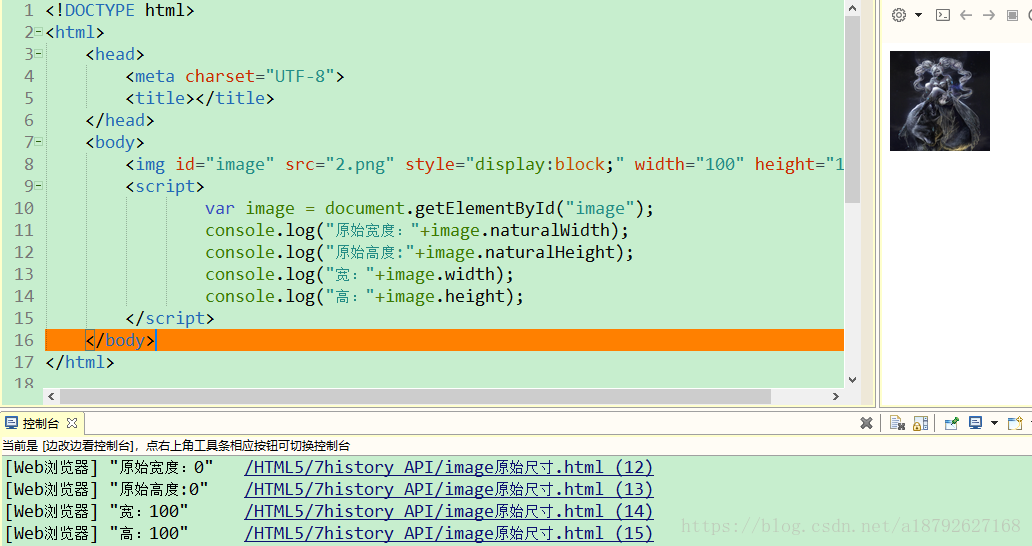Click the naturalWidth text on line 11
Image resolution: width=1032 pixels, height=546 pixels.
(550, 230)
